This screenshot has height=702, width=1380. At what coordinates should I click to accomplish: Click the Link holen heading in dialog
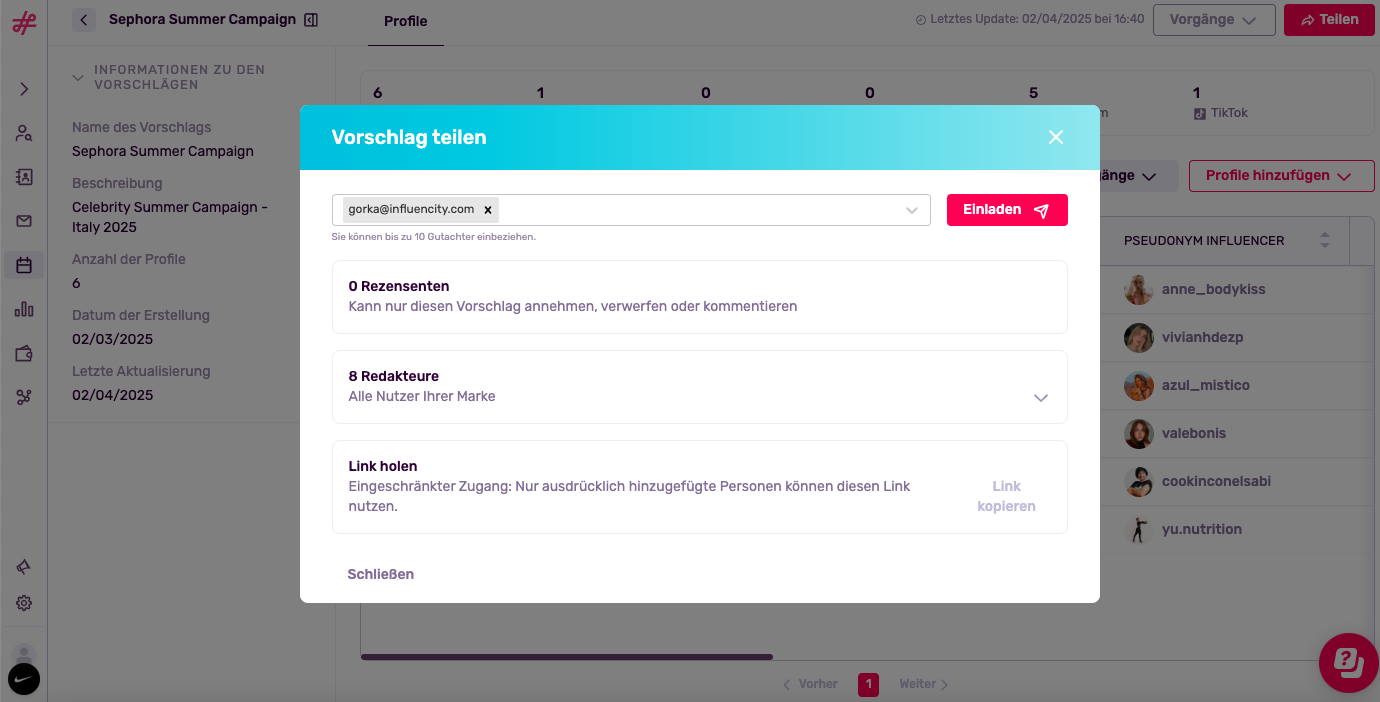[x=383, y=466]
